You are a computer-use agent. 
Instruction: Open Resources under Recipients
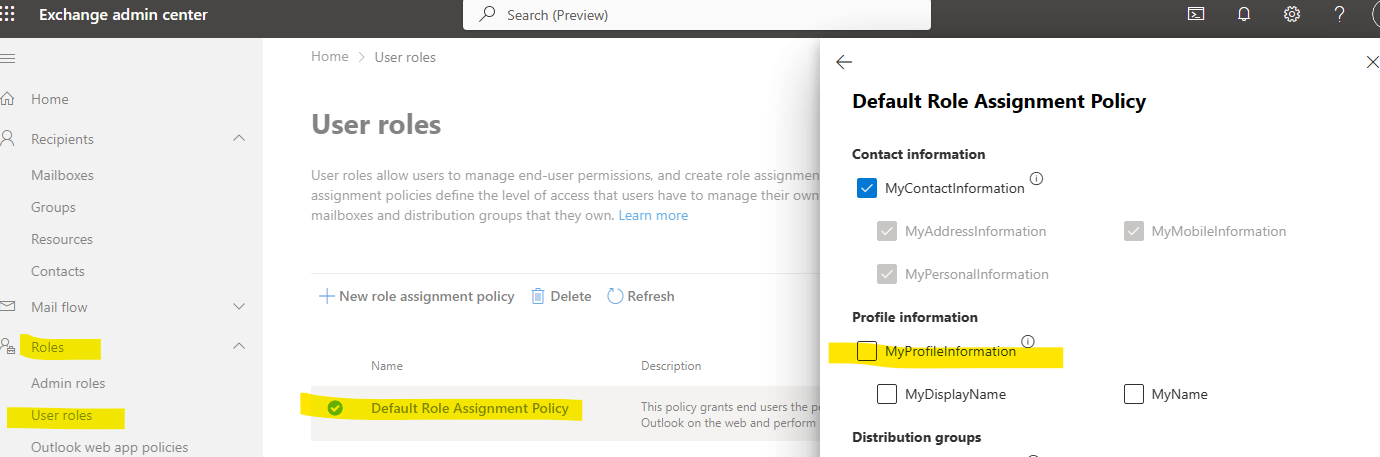pyautogui.click(x=62, y=239)
